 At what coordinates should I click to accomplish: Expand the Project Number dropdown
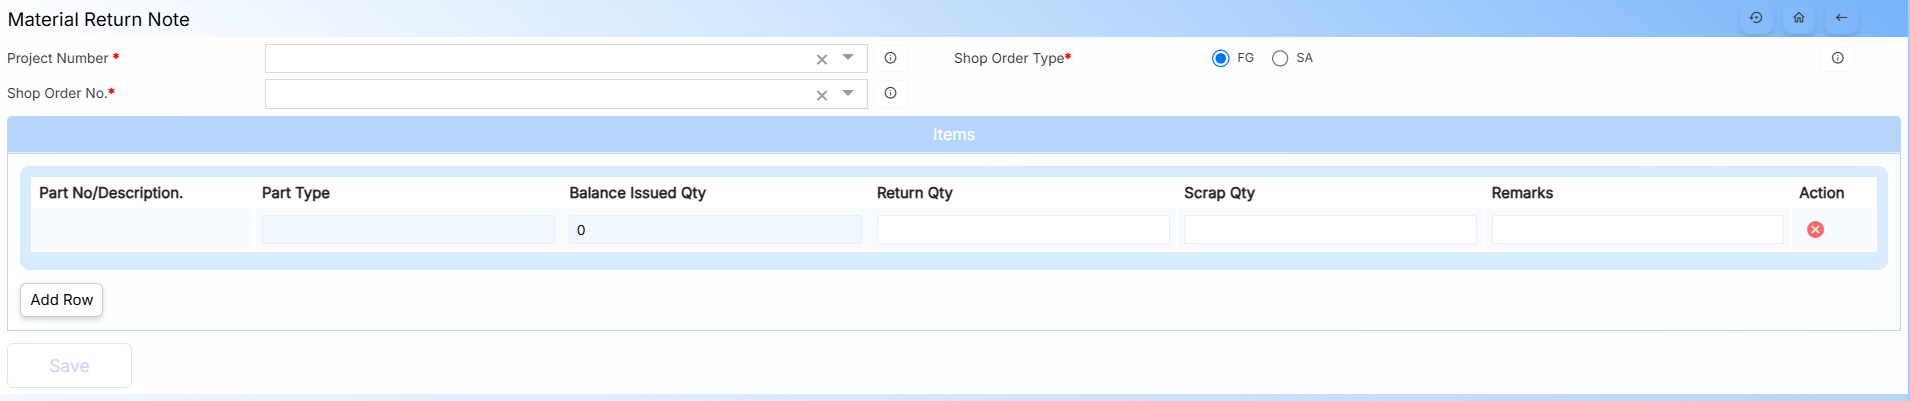coord(848,58)
